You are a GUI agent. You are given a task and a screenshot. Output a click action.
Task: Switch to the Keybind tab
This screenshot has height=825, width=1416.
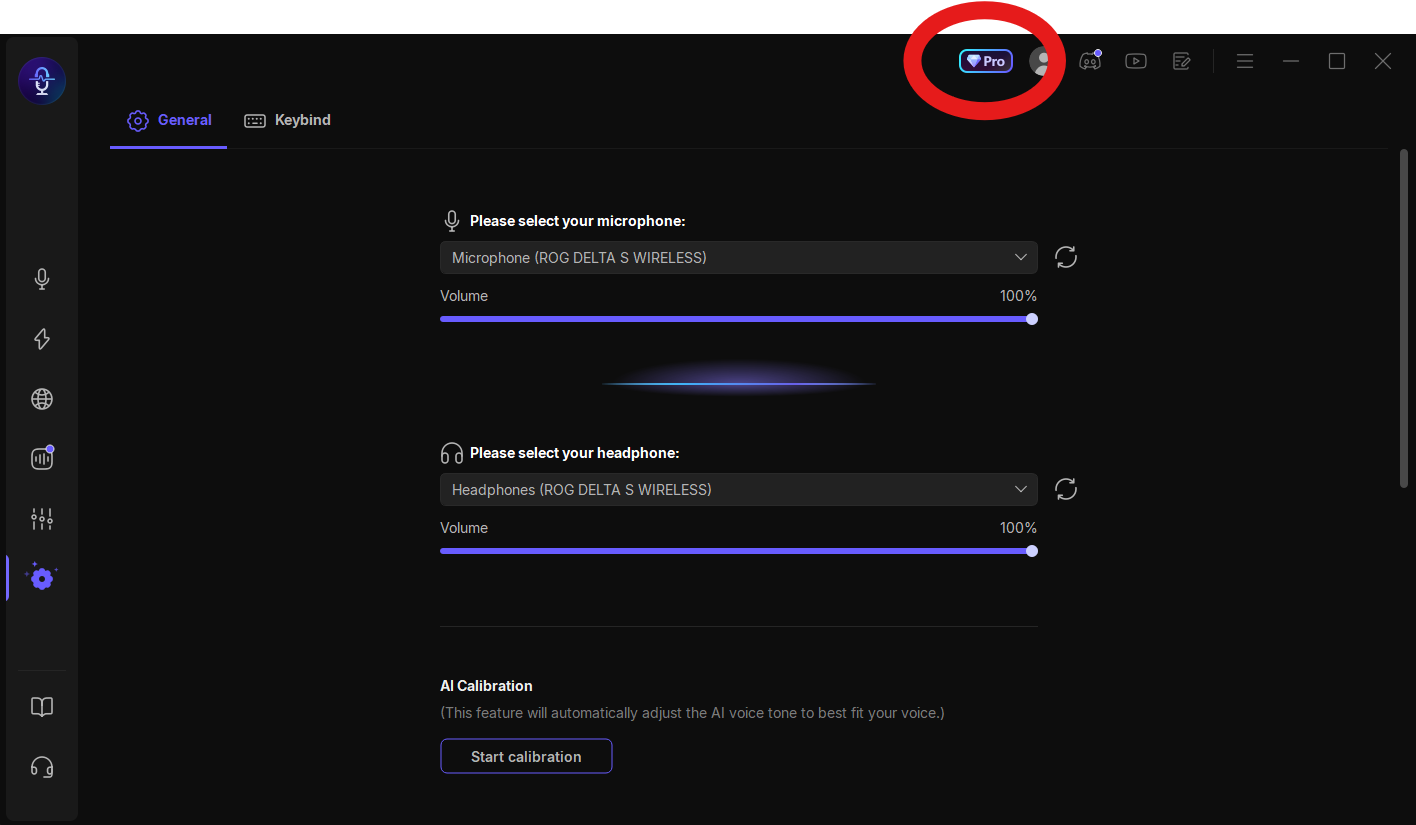[287, 120]
